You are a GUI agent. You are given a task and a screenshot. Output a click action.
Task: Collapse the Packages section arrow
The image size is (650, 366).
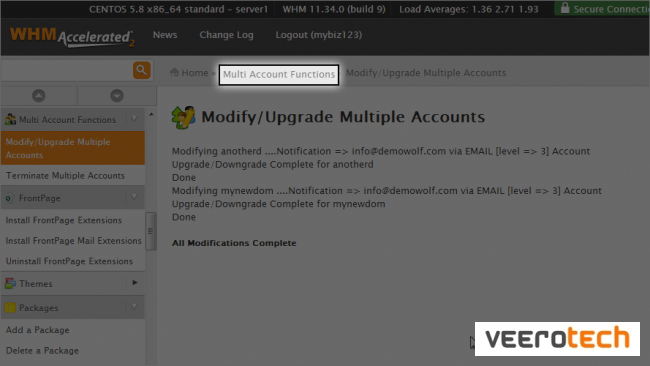tap(134, 307)
